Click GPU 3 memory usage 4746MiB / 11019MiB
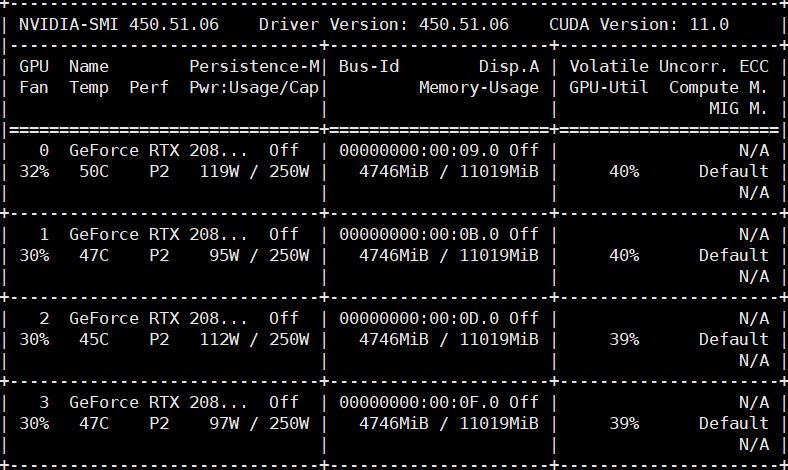This screenshot has height=470, width=788. coord(449,423)
